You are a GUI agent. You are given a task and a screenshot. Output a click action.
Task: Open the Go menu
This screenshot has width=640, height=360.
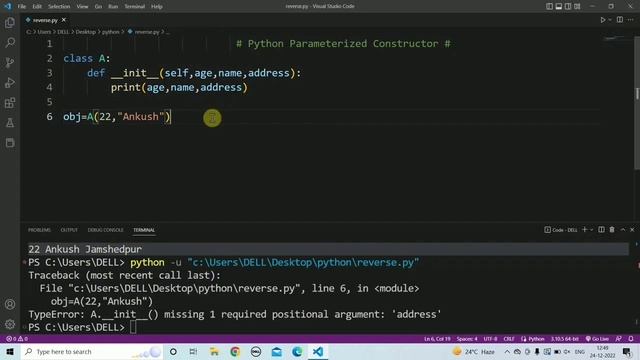click(98, 7)
